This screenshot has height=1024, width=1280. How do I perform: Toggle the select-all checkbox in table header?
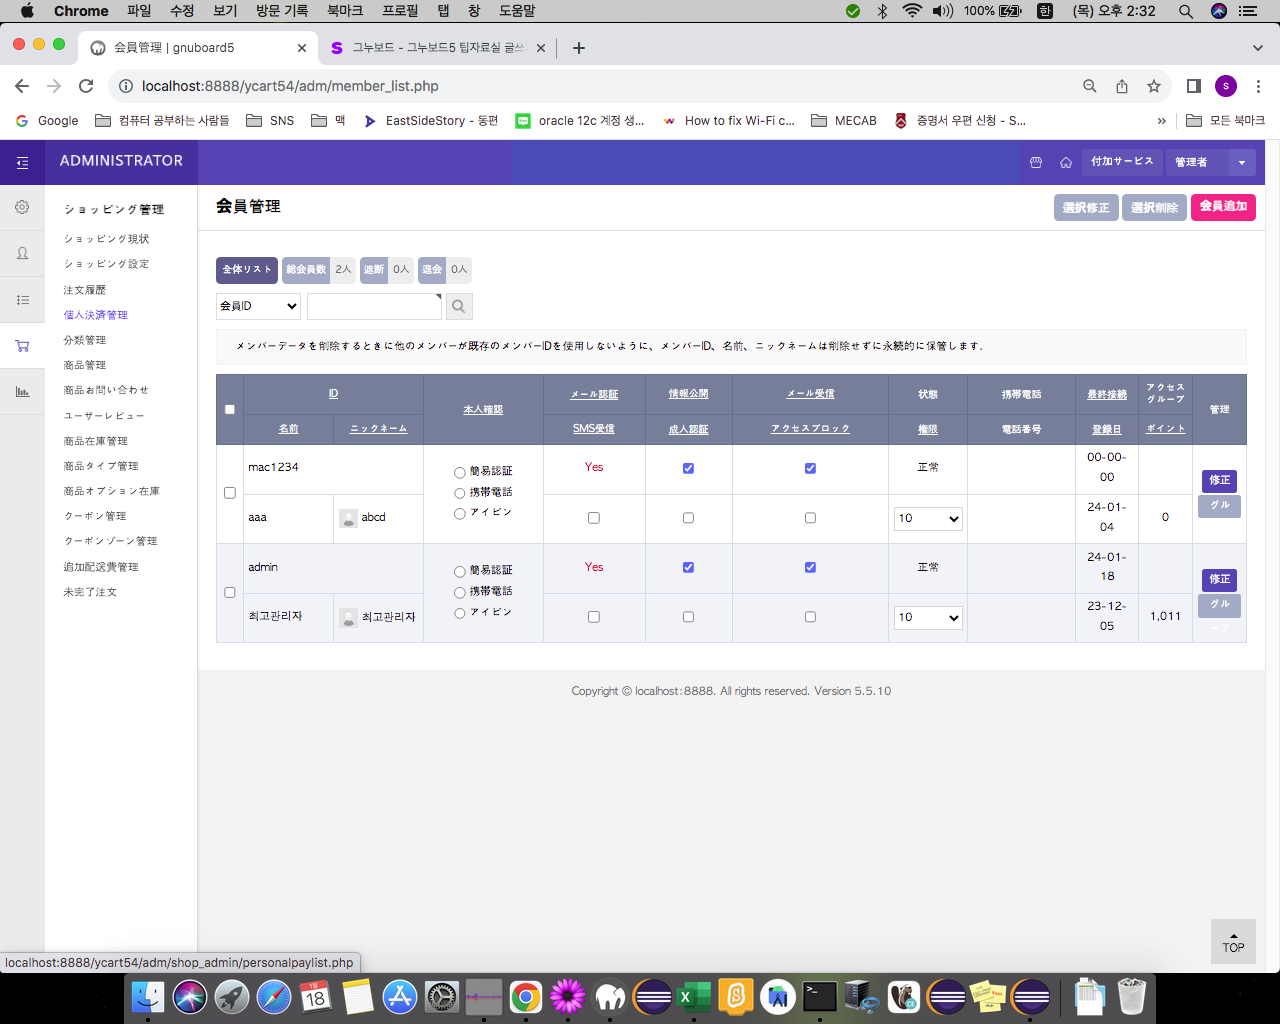(x=230, y=409)
